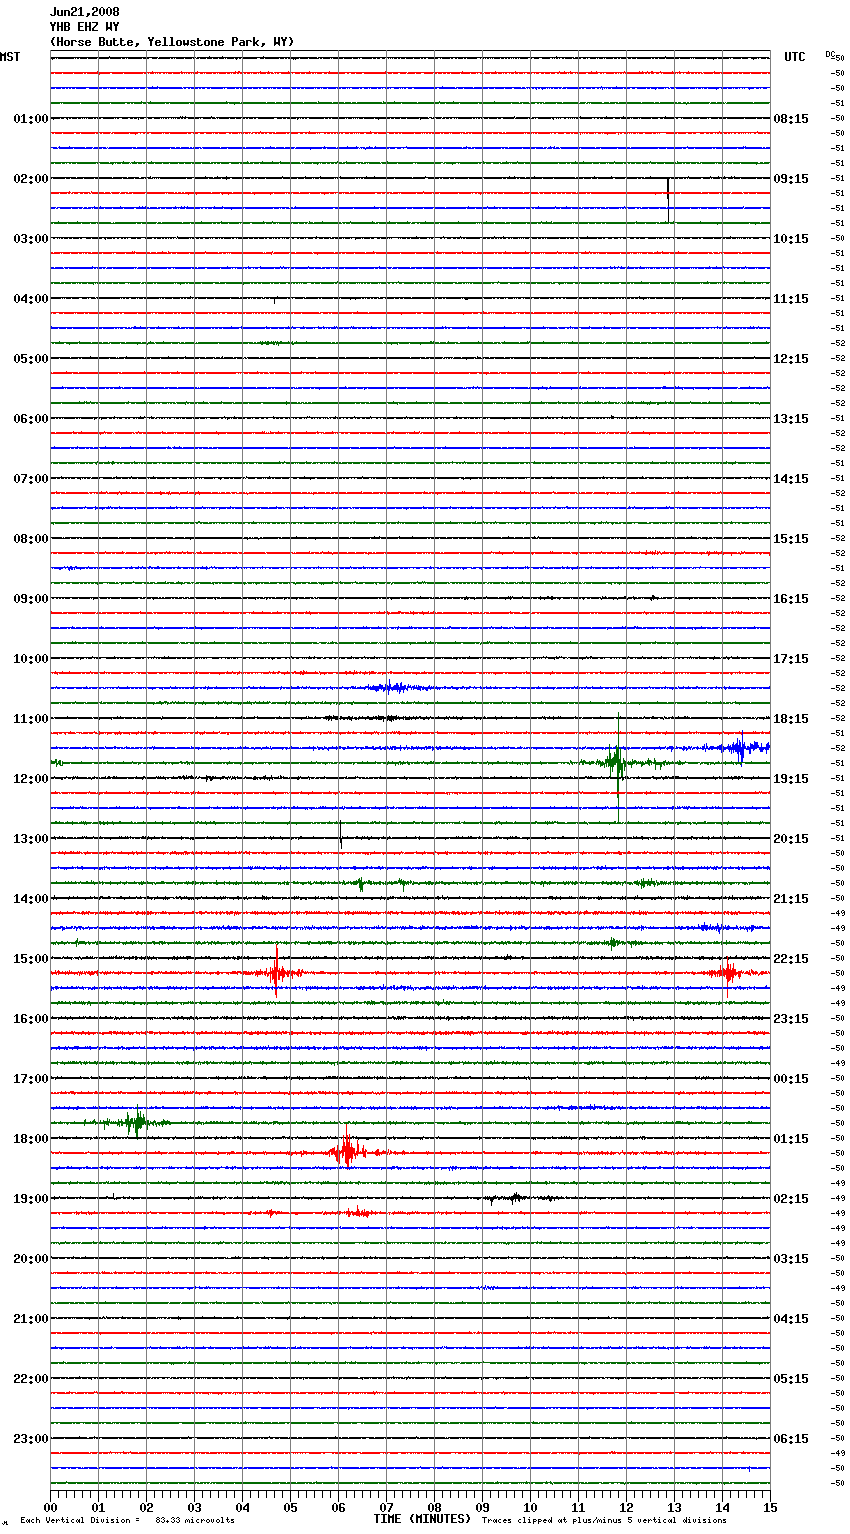850x1534 pixels.
Task: Select the 04:00 MST hour label
Action: pyautogui.click(x=30, y=299)
